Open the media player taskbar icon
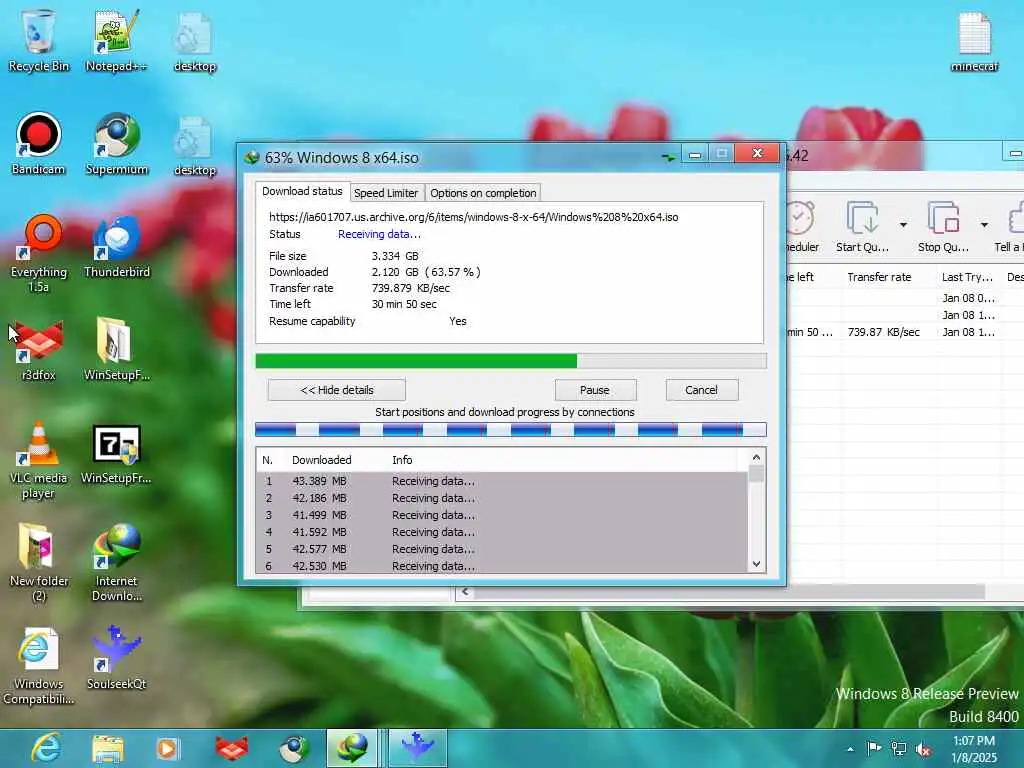 167,748
